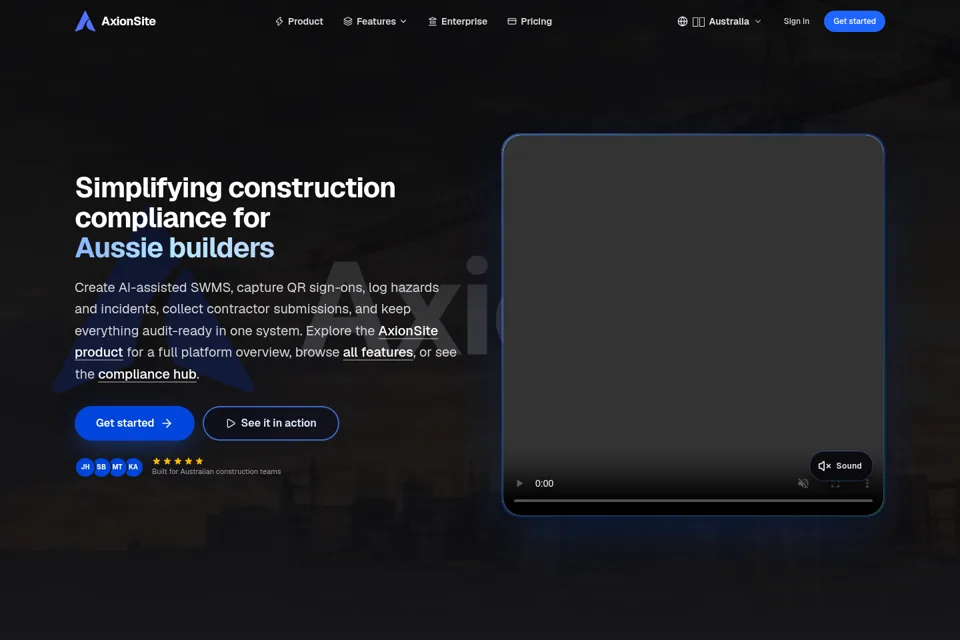Click the arrow icon in hero Get started

(x=167, y=423)
